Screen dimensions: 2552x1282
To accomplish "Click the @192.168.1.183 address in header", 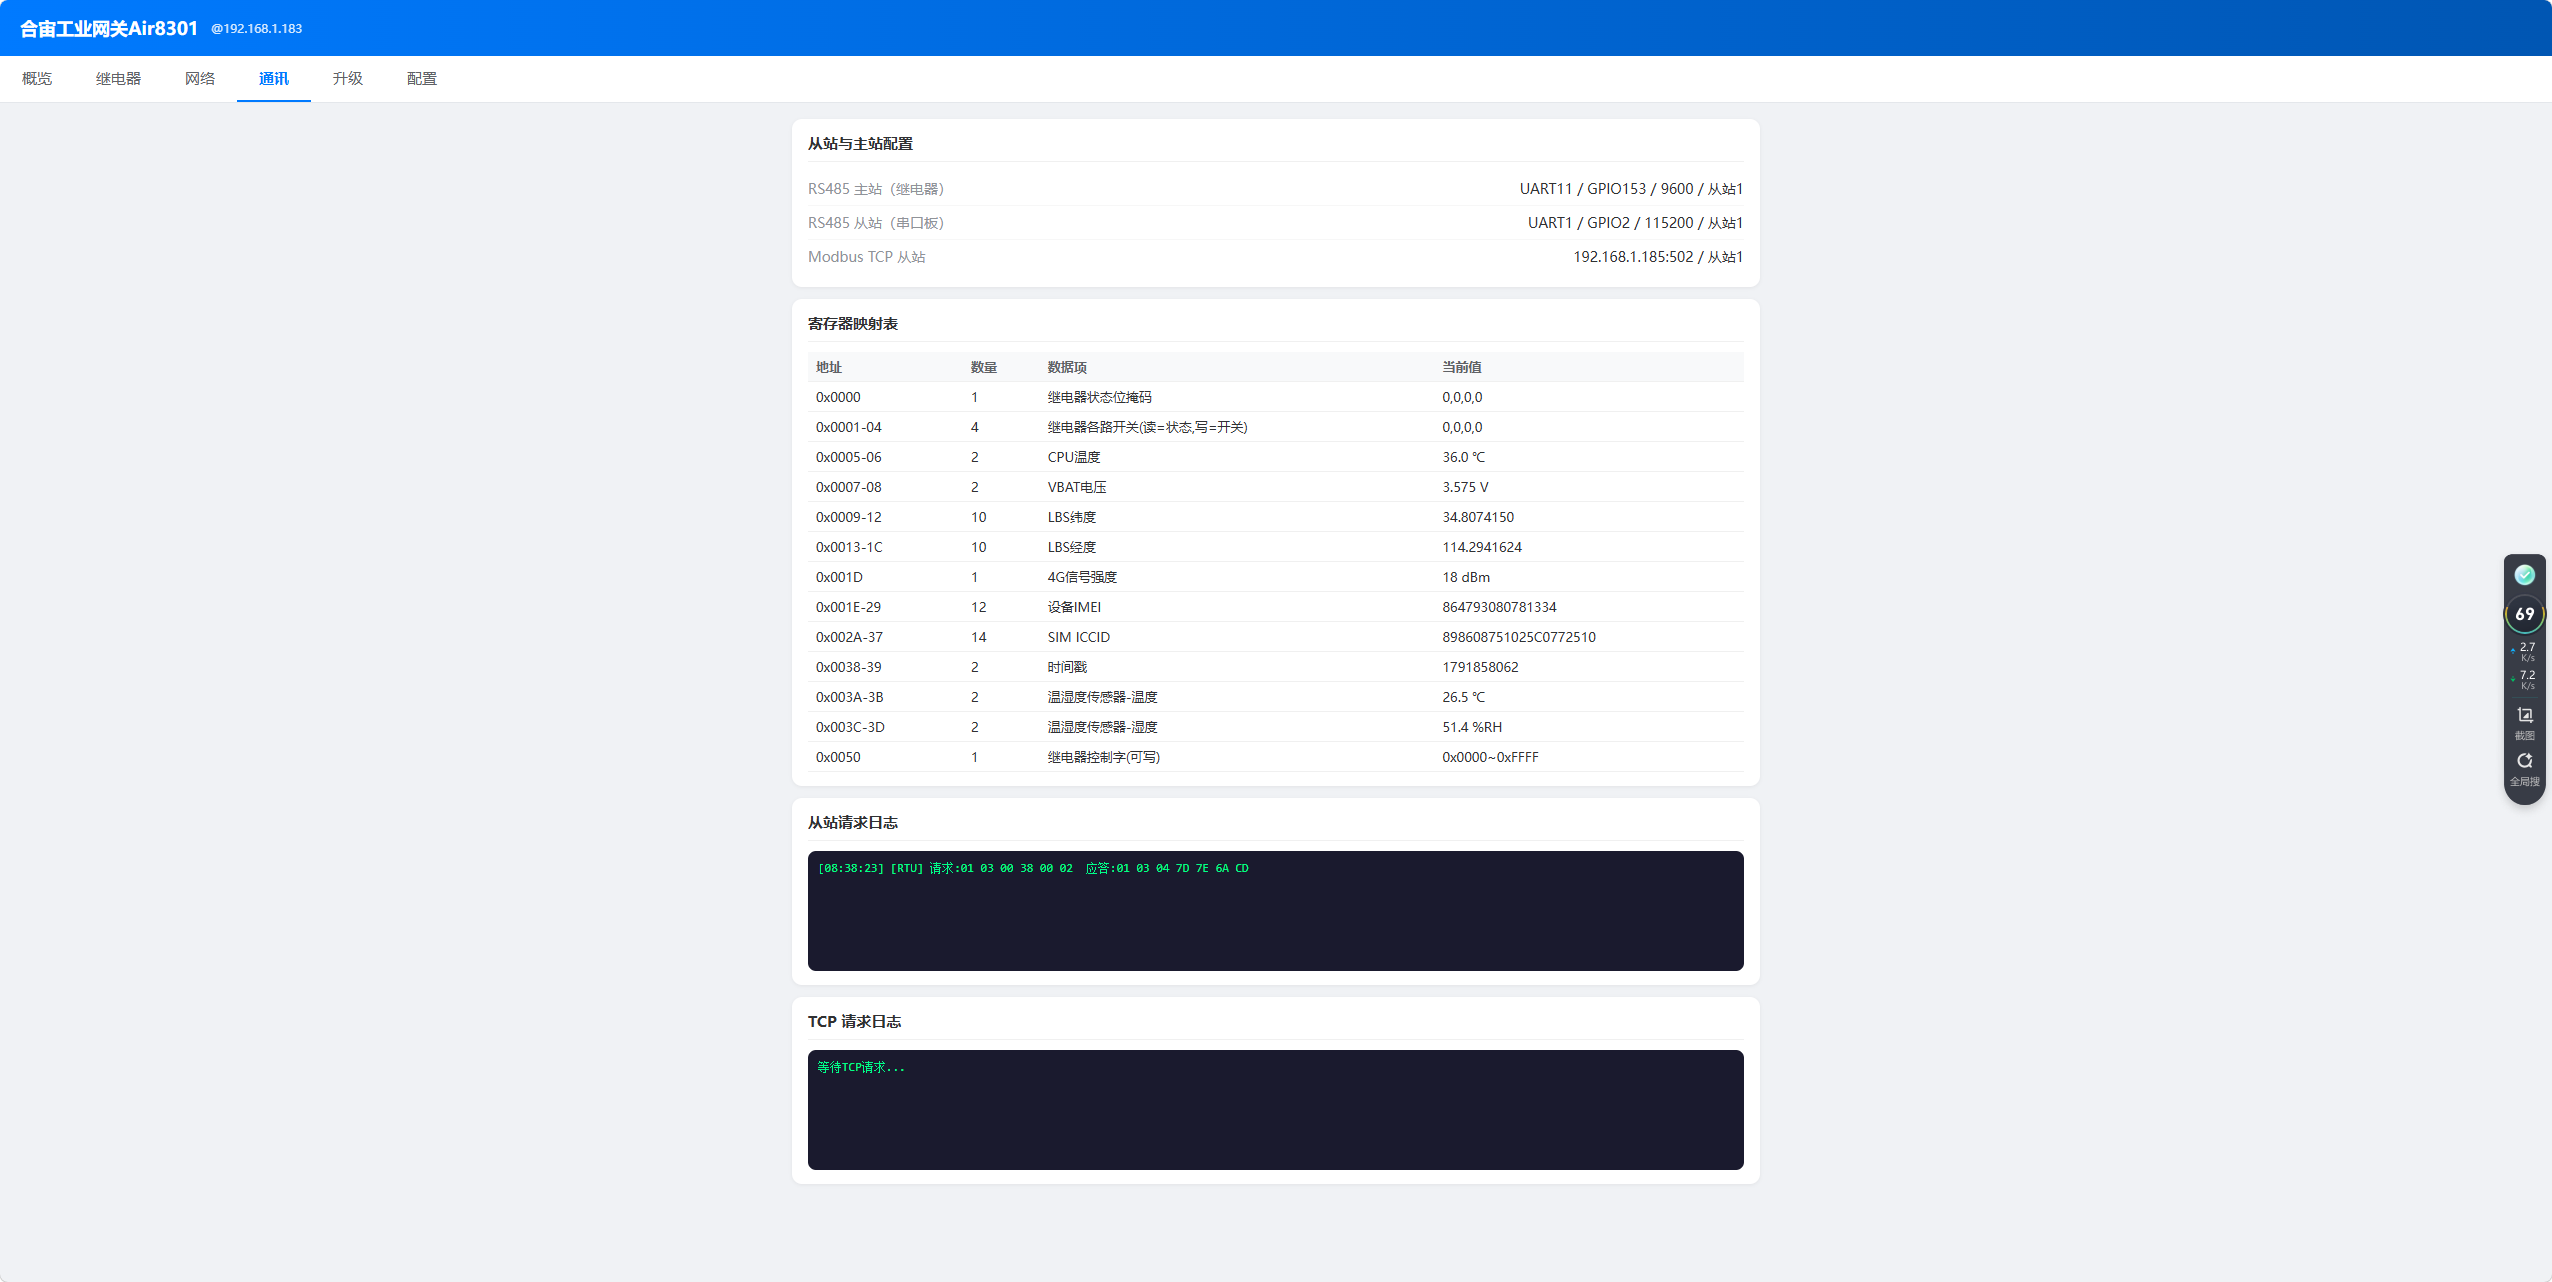I will (x=257, y=29).
